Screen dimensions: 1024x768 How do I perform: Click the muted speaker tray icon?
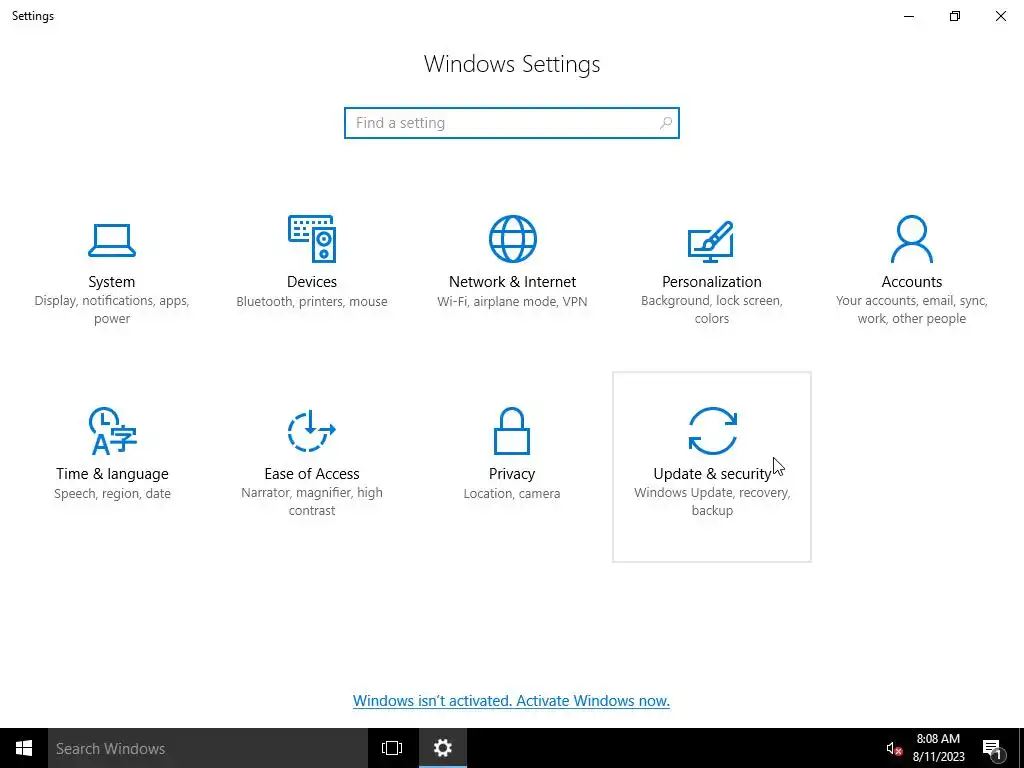[x=894, y=748]
